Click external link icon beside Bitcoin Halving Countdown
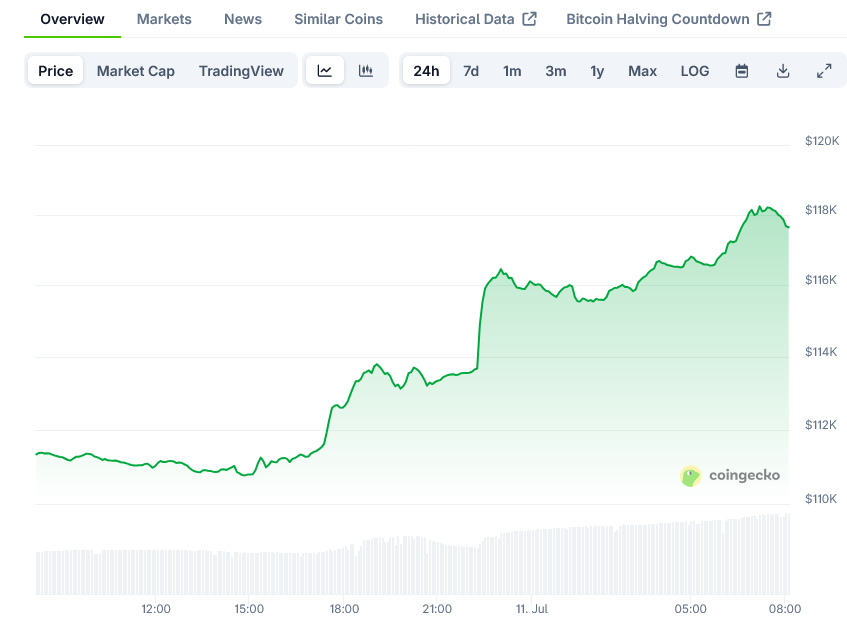The width and height of the screenshot is (847, 634). pos(764,19)
